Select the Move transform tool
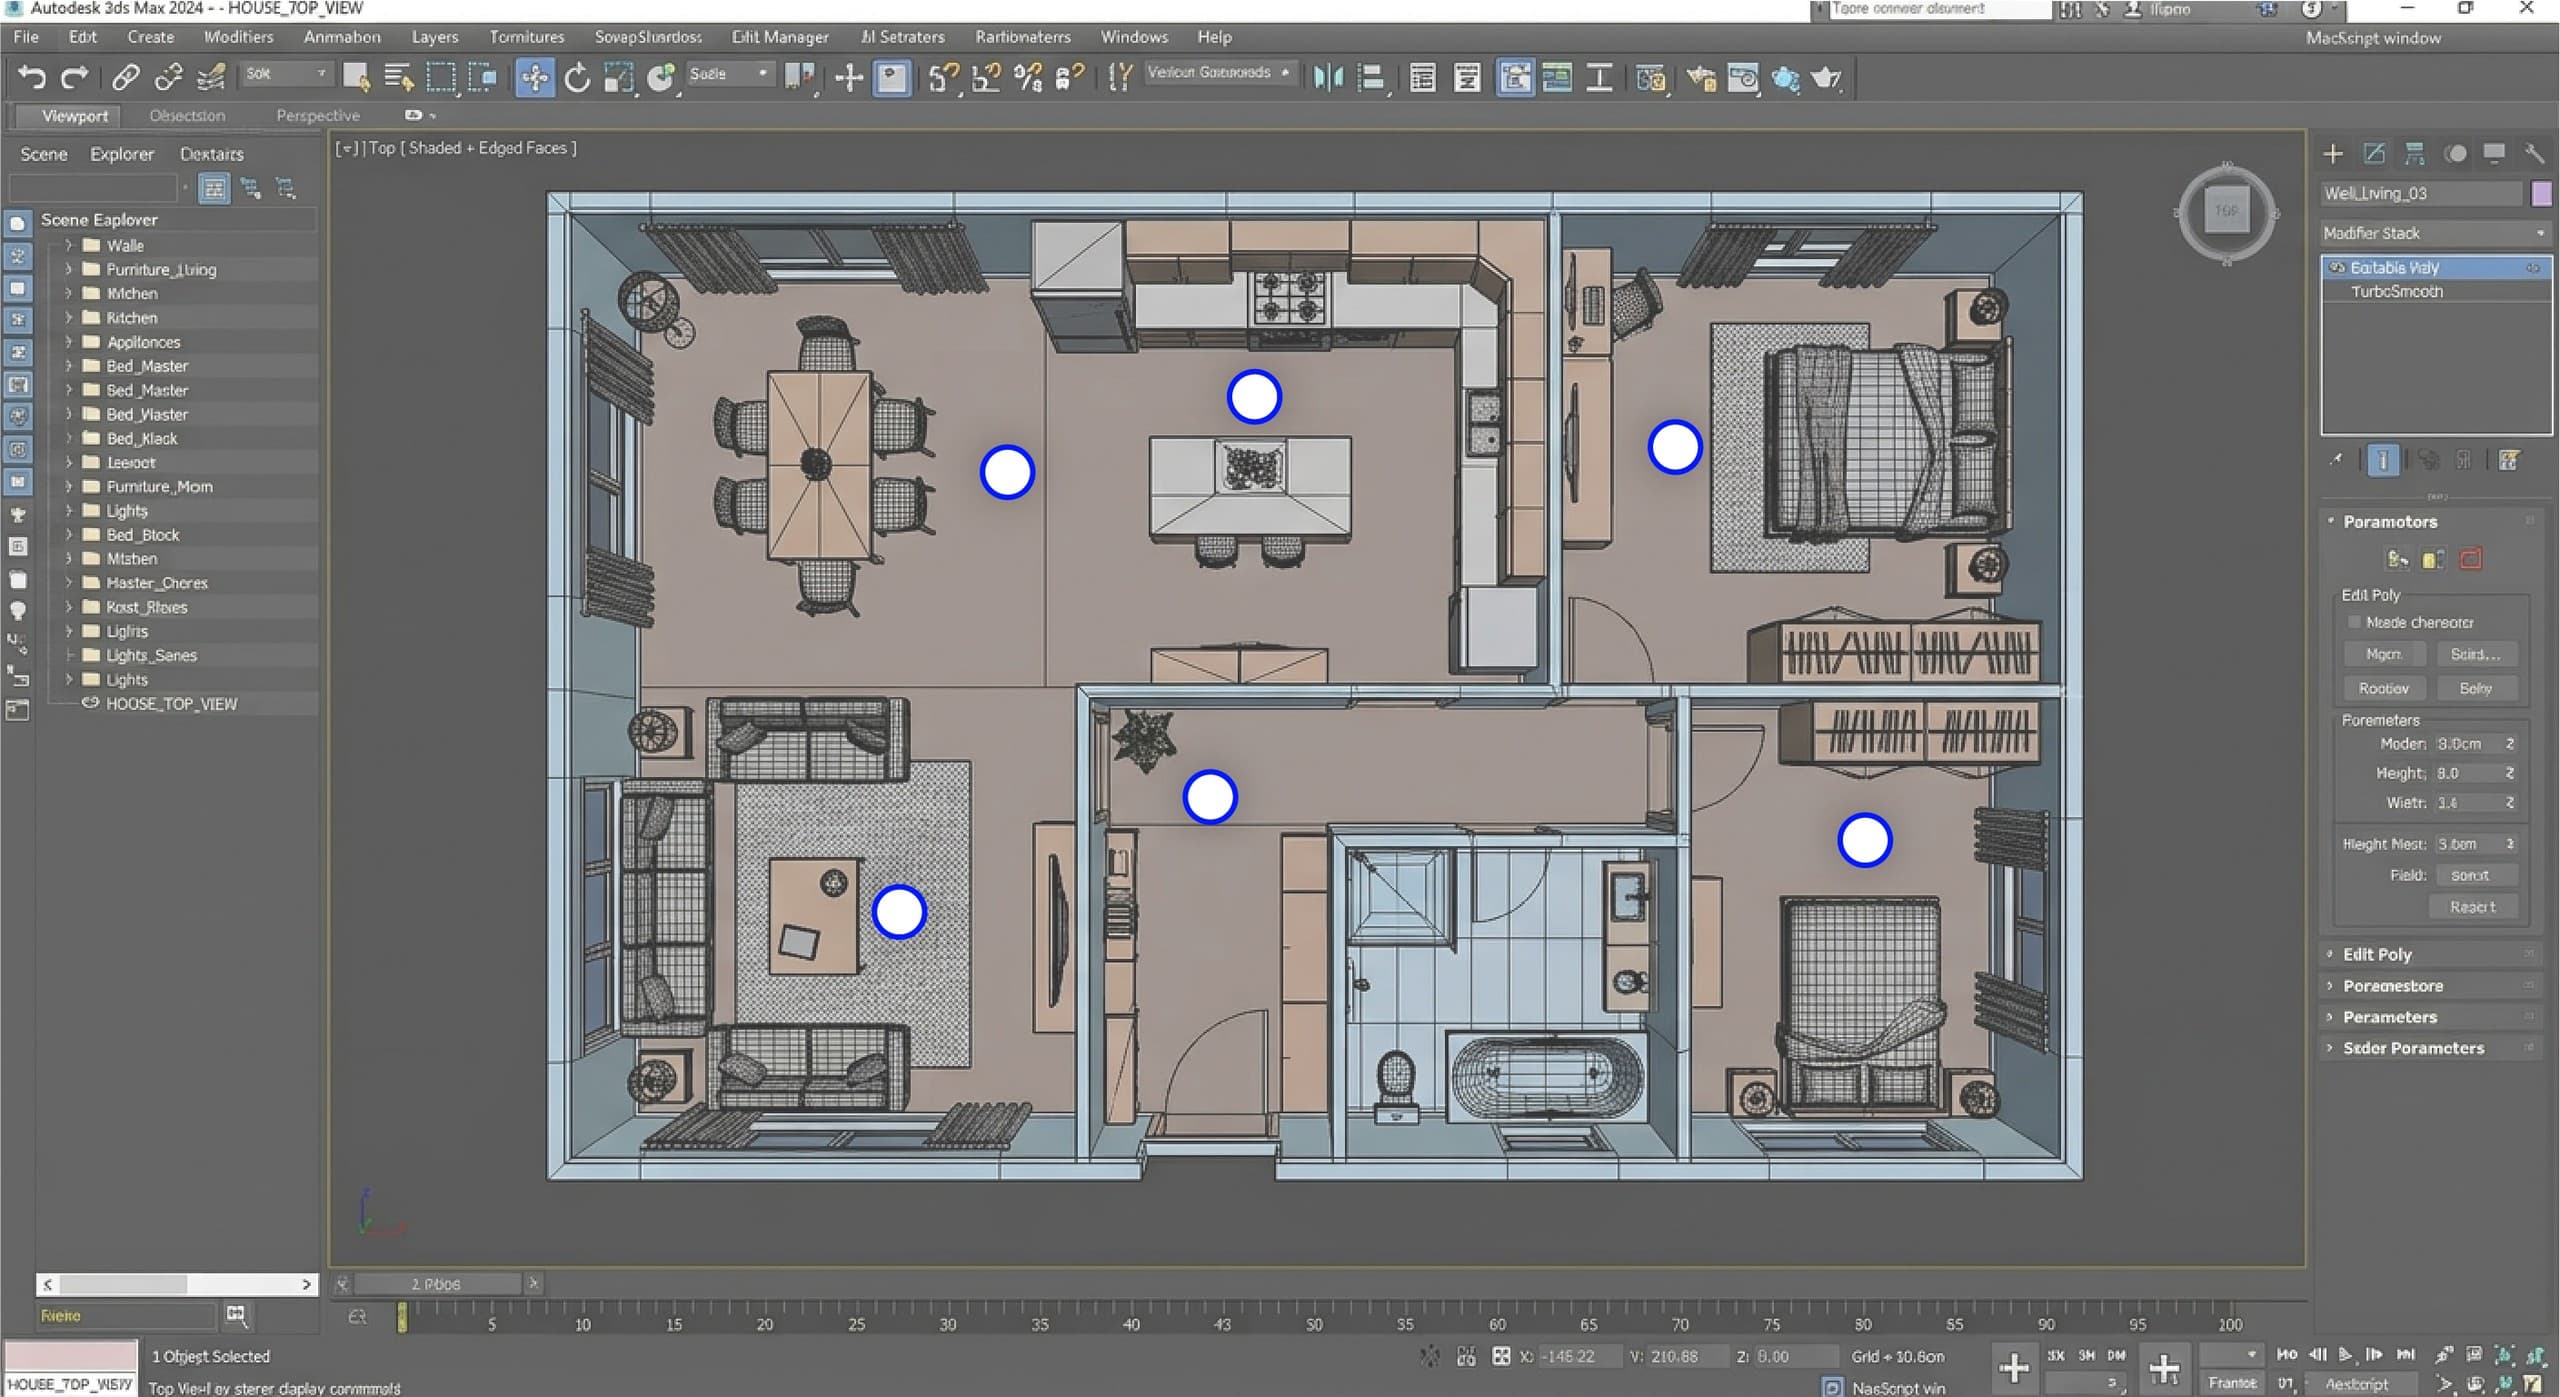 coord(535,77)
